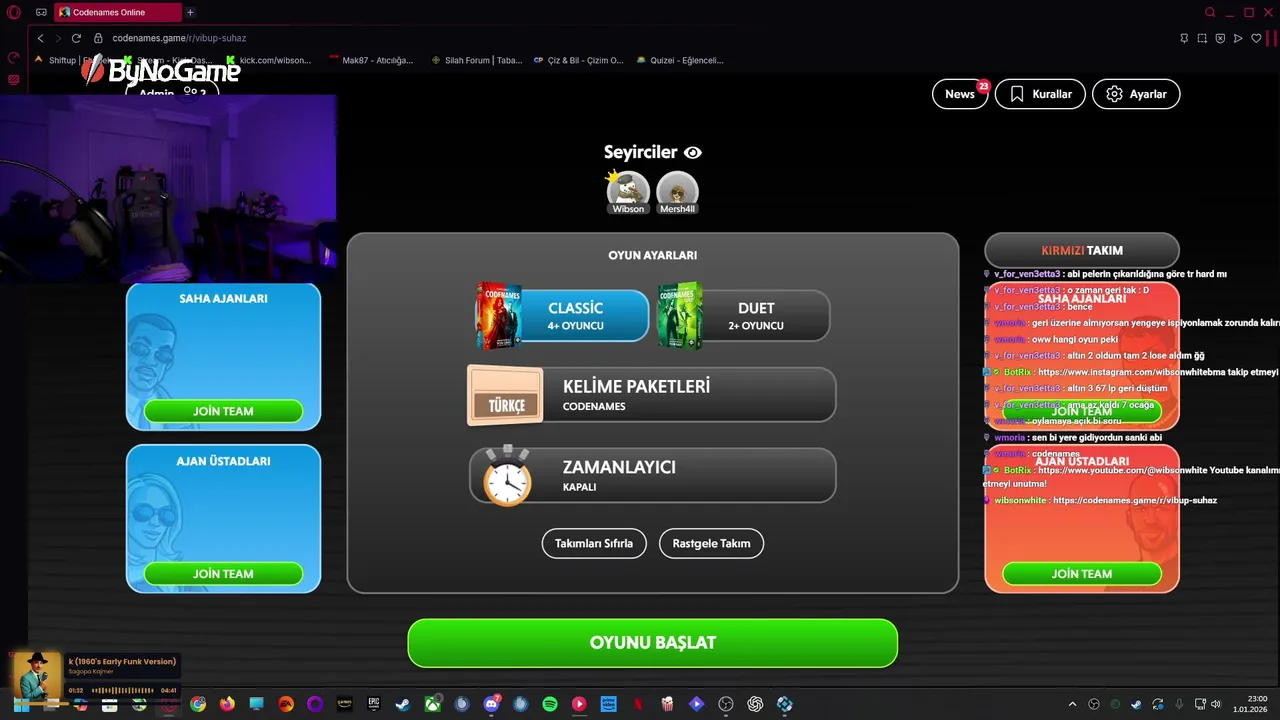Open ChatGPT from the taskbar

(755, 704)
